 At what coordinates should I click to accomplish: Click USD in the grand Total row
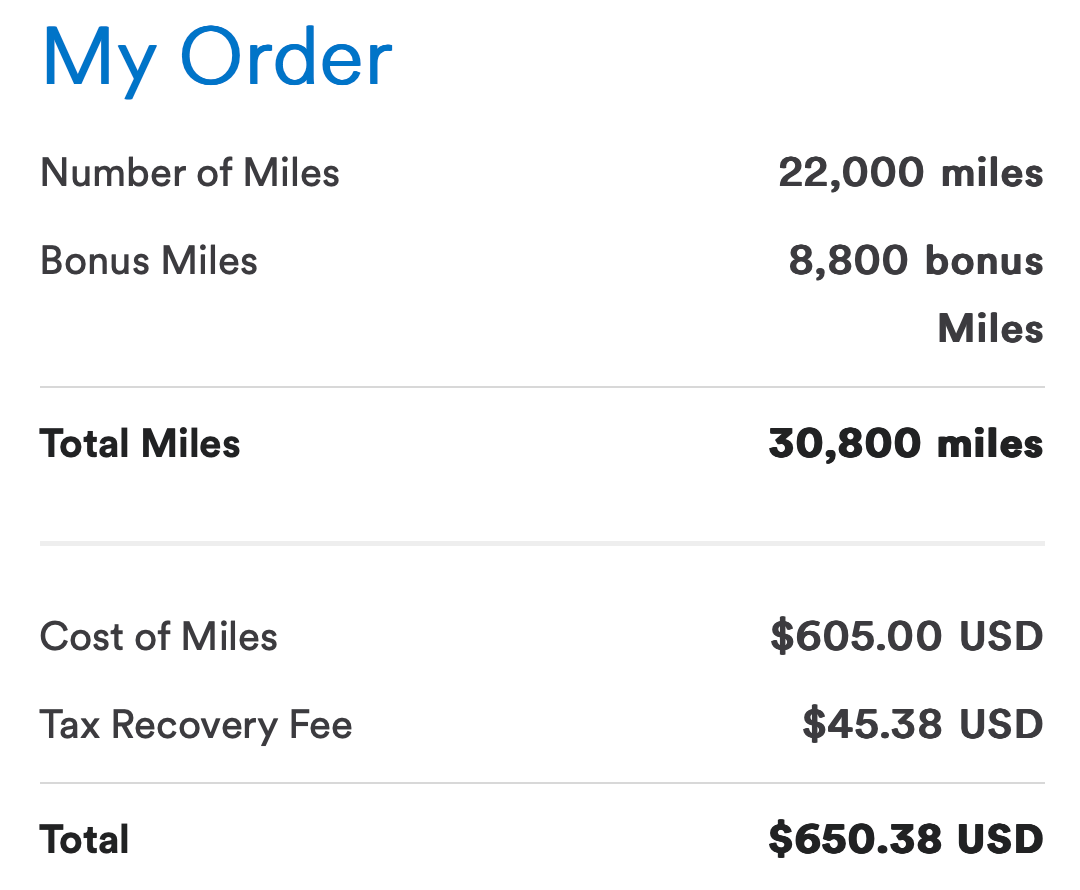tap(1001, 840)
